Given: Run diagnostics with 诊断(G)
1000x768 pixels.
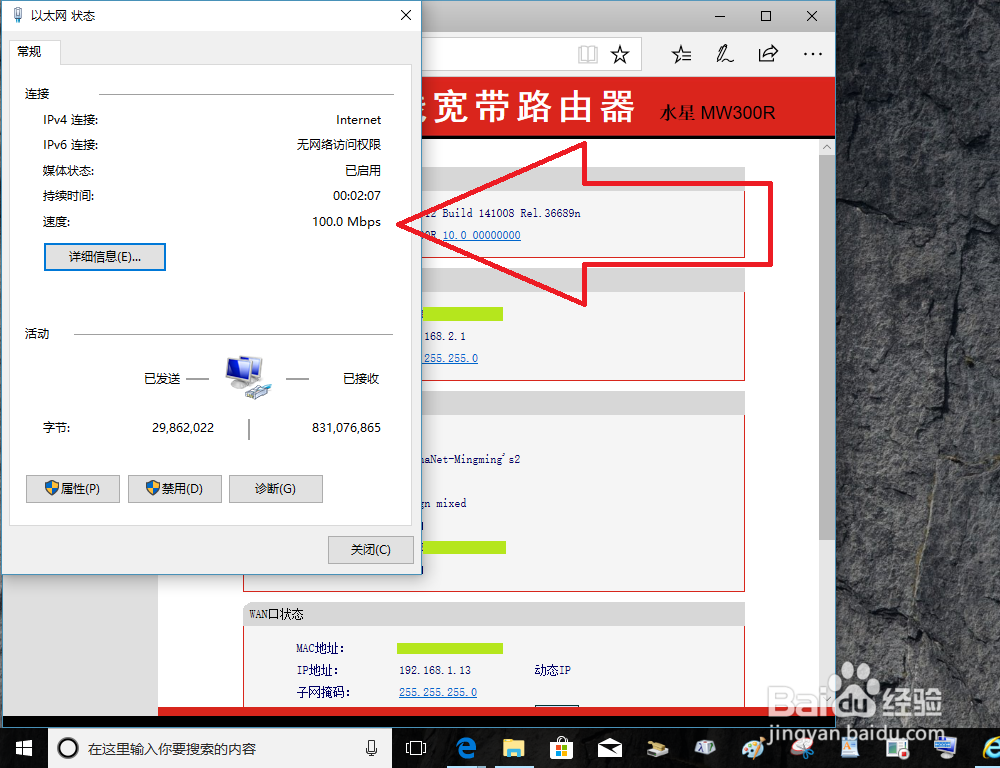Looking at the screenshot, I should [x=275, y=488].
